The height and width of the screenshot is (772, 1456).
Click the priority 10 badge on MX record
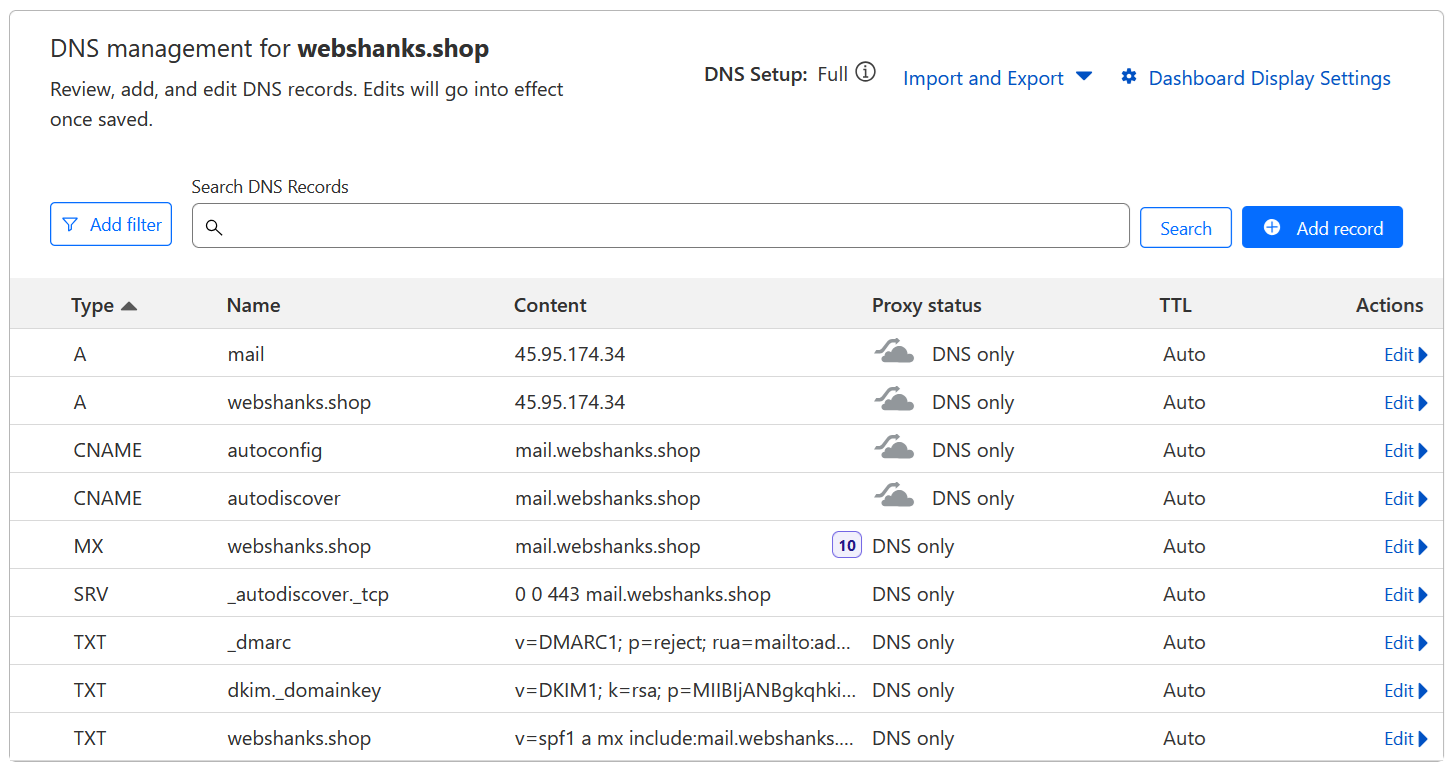coord(847,545)
